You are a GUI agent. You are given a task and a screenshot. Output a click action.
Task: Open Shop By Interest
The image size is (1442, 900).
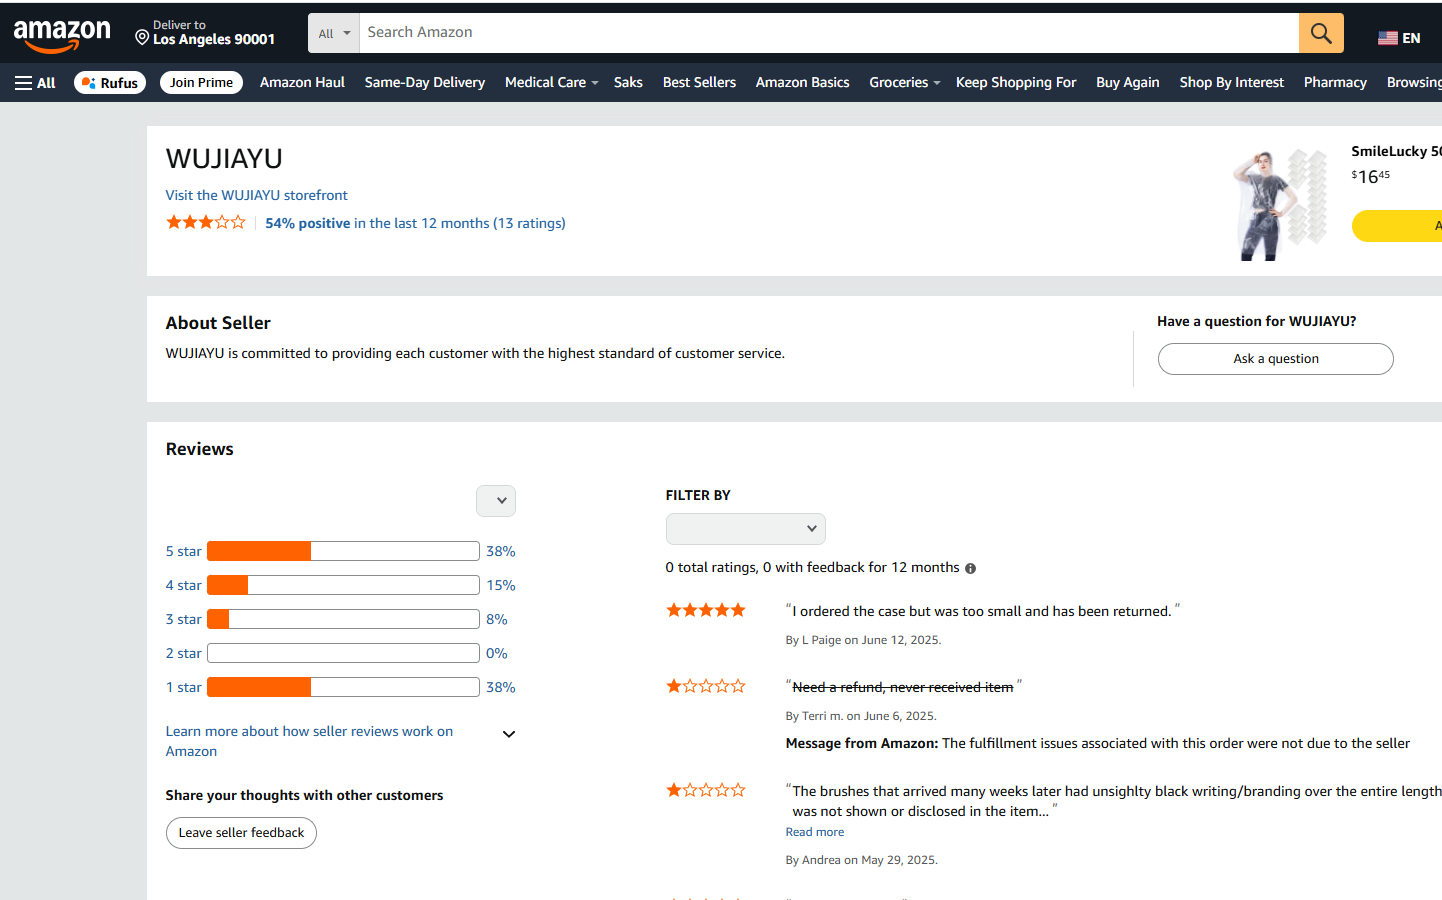(1231, 82)
